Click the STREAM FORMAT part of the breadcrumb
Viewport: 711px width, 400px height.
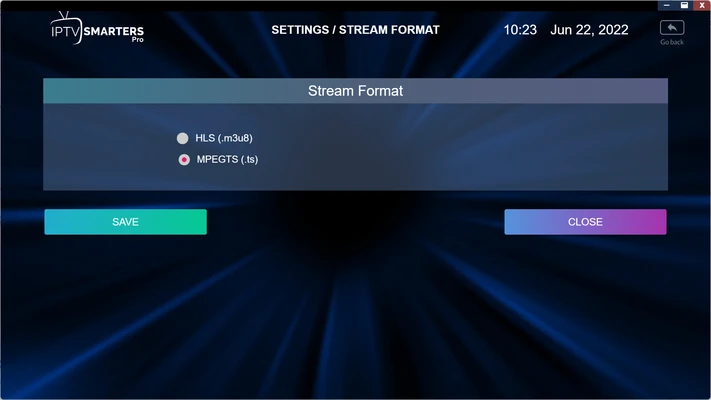pyautogui.click(x=389, y=30)
